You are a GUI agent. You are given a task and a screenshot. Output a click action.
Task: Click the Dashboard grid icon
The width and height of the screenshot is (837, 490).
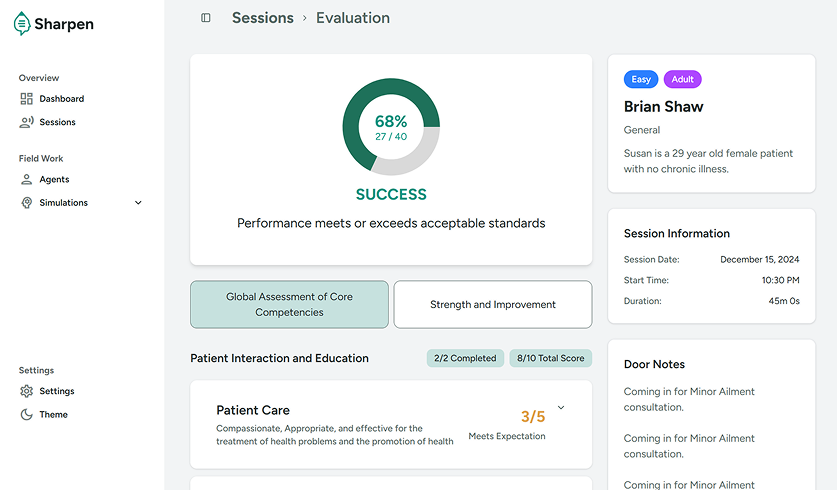pyautogui.click(x=27, y=99)
